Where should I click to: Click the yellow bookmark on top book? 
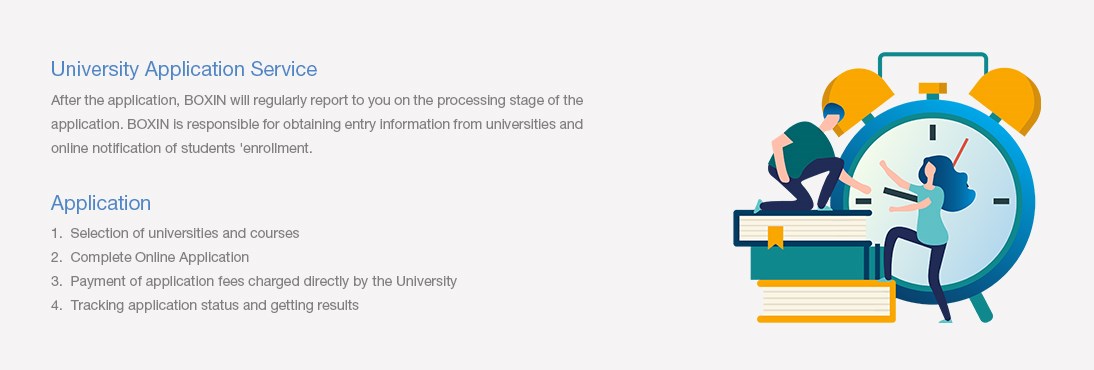pos(775,237)
